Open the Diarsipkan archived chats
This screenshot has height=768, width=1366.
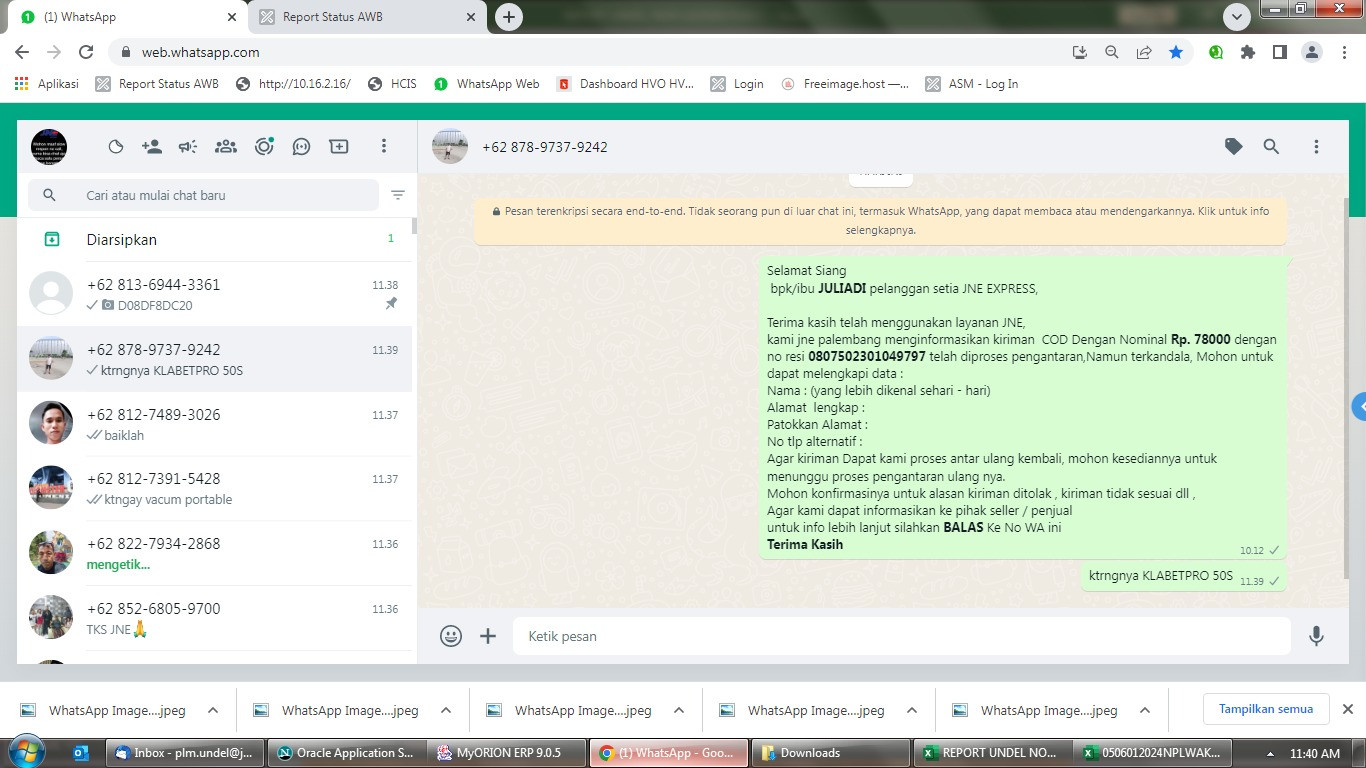[215, 239]
